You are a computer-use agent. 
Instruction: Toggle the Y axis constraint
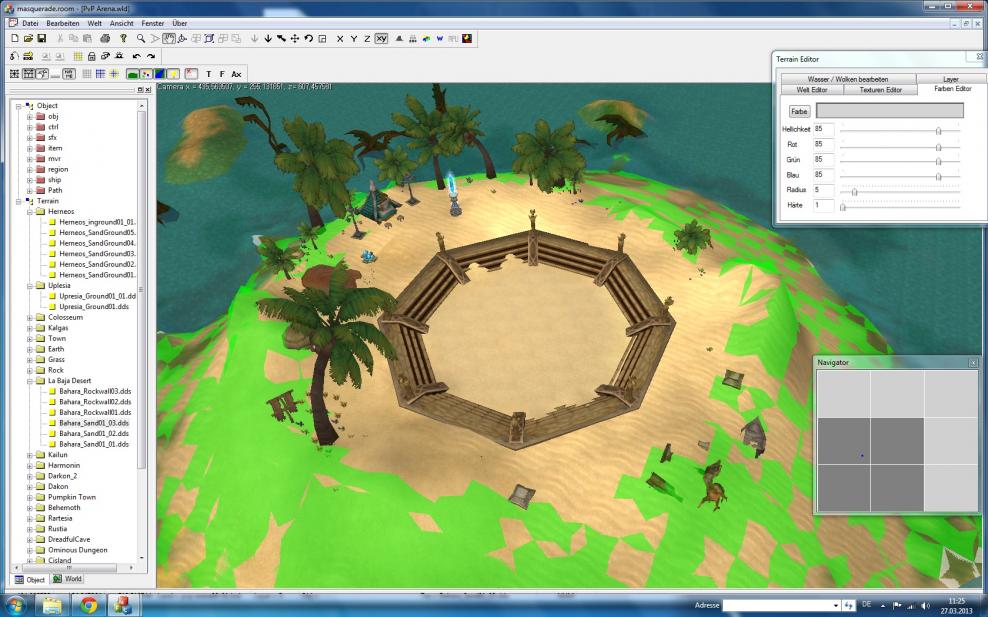pos(354,38)
